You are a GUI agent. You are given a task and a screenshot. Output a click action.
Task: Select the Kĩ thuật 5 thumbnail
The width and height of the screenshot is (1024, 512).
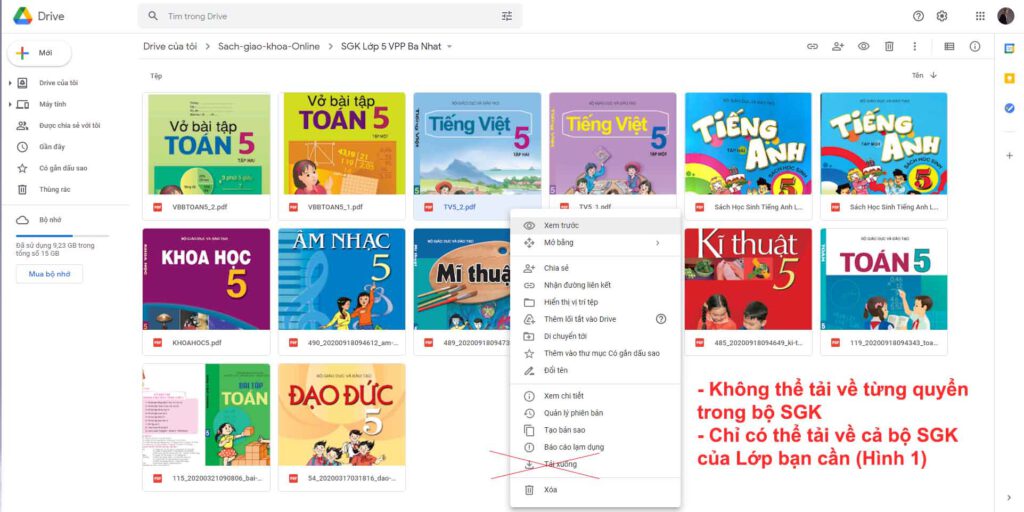click(748, 279)
